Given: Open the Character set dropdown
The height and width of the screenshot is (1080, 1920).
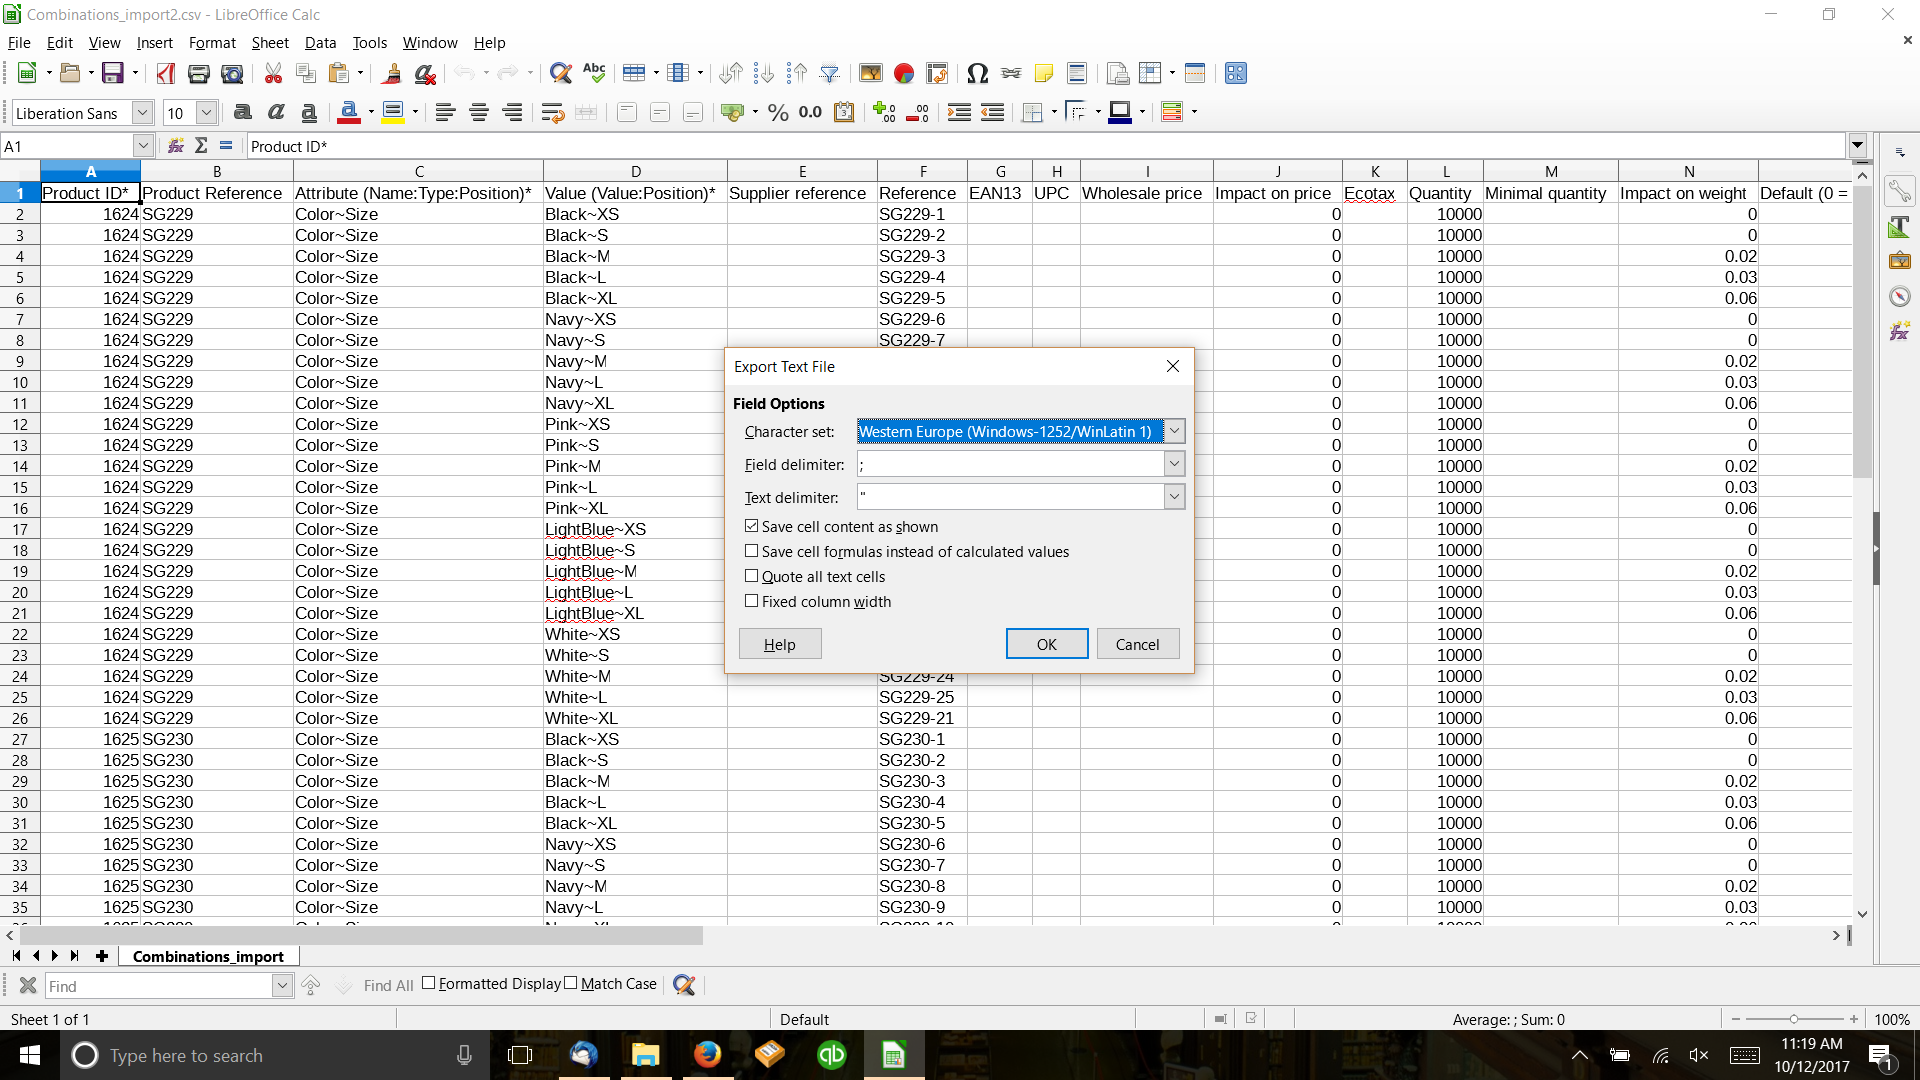Looking at the screenshot, I should coord(1174,430).
